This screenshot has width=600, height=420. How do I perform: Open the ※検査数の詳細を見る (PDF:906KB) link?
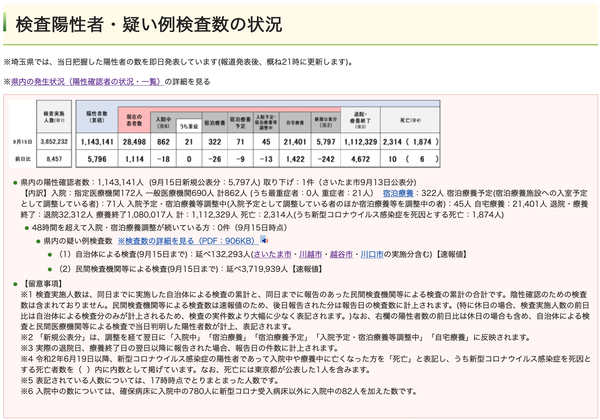pyautogui.click(x=186, y=241)
